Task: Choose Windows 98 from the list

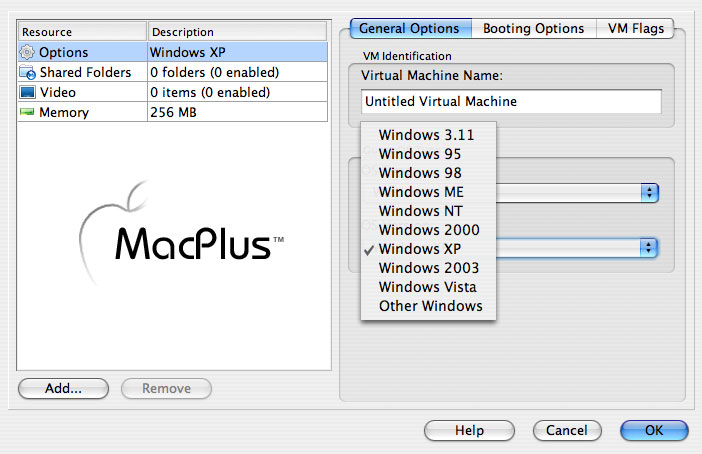Action: point(428,173)
